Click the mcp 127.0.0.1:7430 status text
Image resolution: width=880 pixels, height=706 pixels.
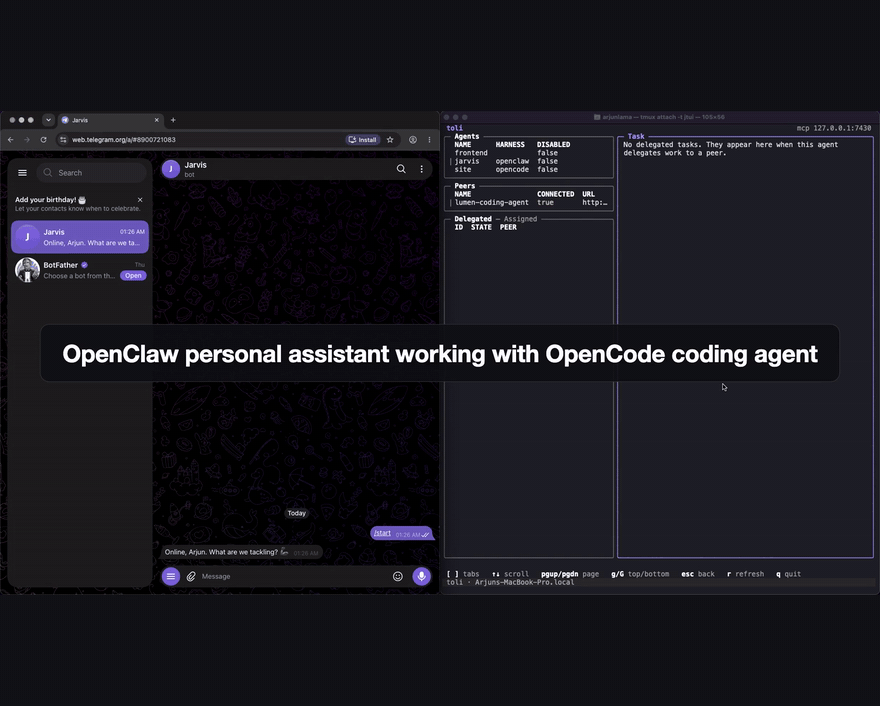pos(833,128)
